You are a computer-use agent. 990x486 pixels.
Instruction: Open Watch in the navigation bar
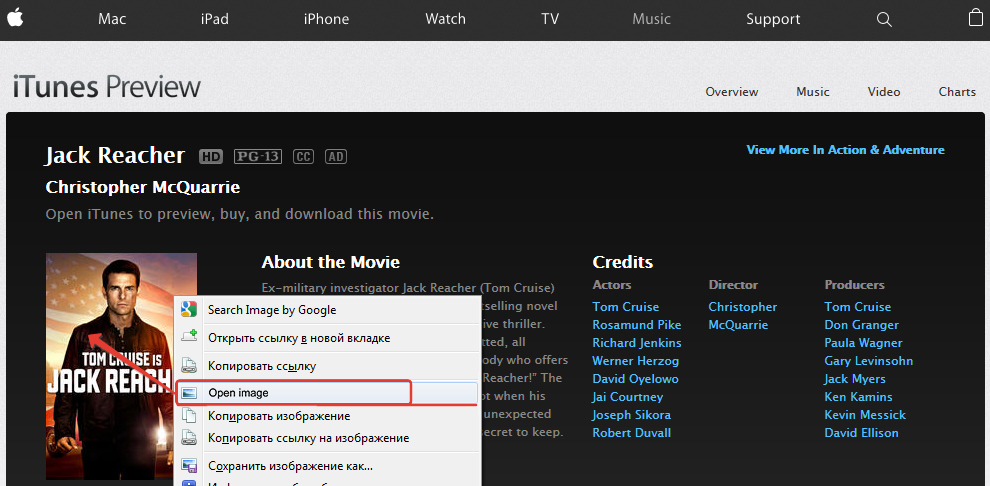click(445, 19)
